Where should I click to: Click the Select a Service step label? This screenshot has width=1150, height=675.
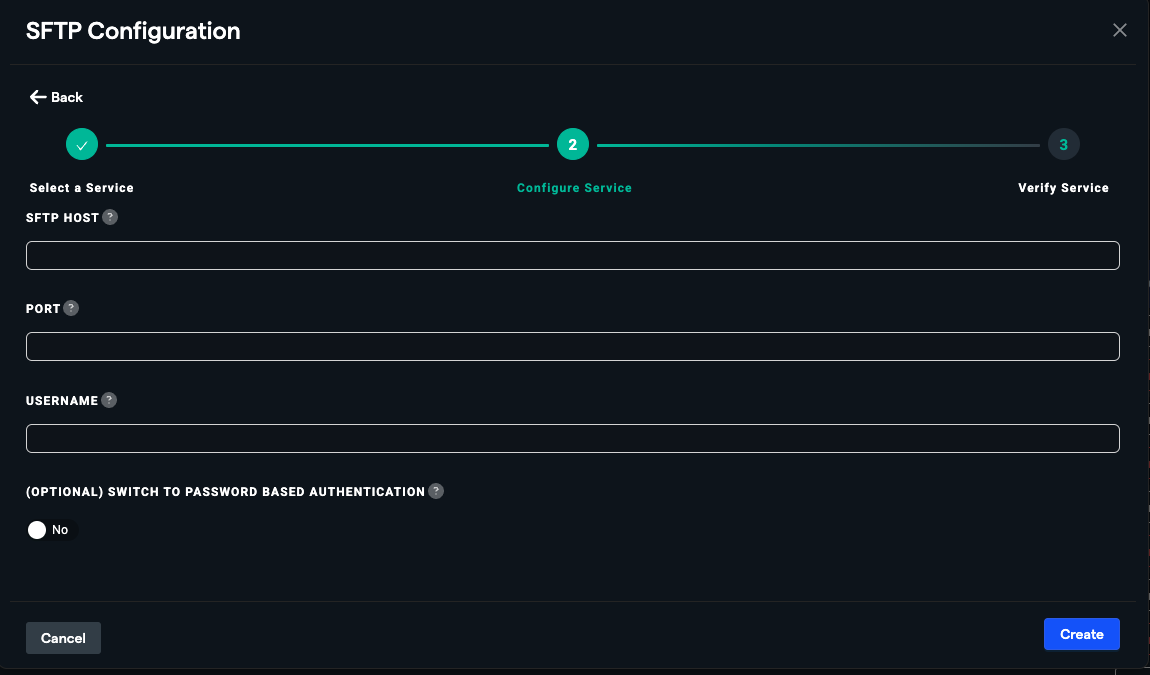tap(82, 188)
